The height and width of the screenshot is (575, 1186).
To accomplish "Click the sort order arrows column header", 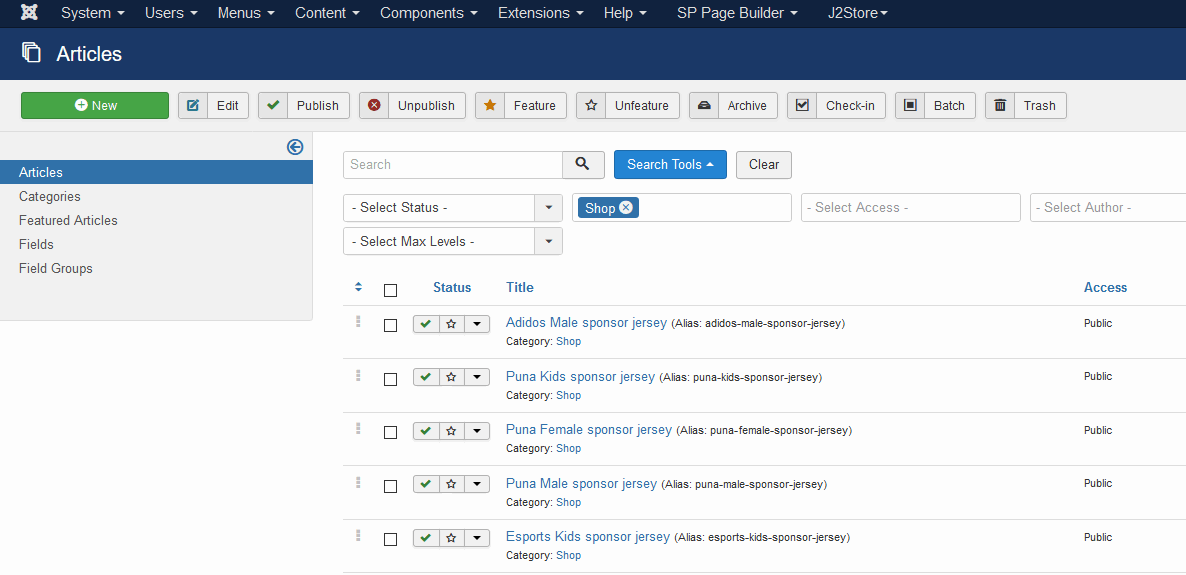I will click(359, 288).
